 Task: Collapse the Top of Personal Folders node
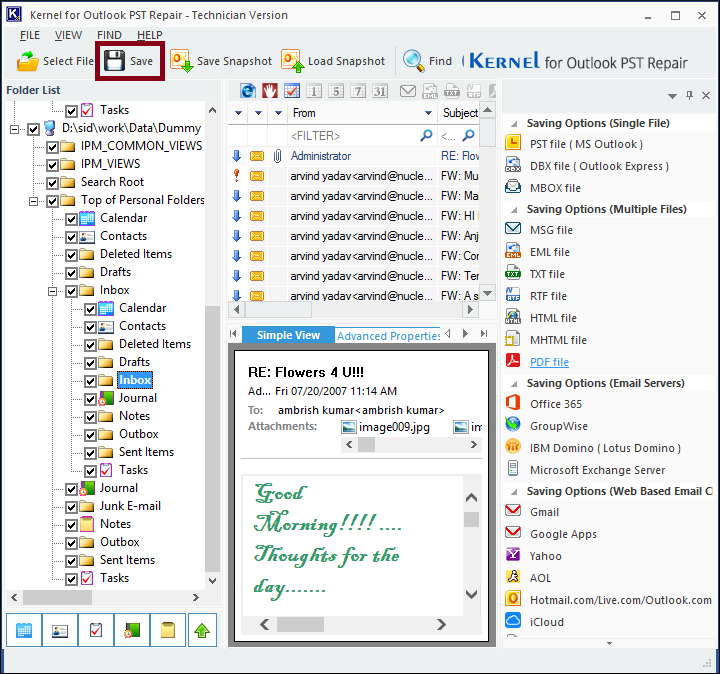(x=34, y=201)
